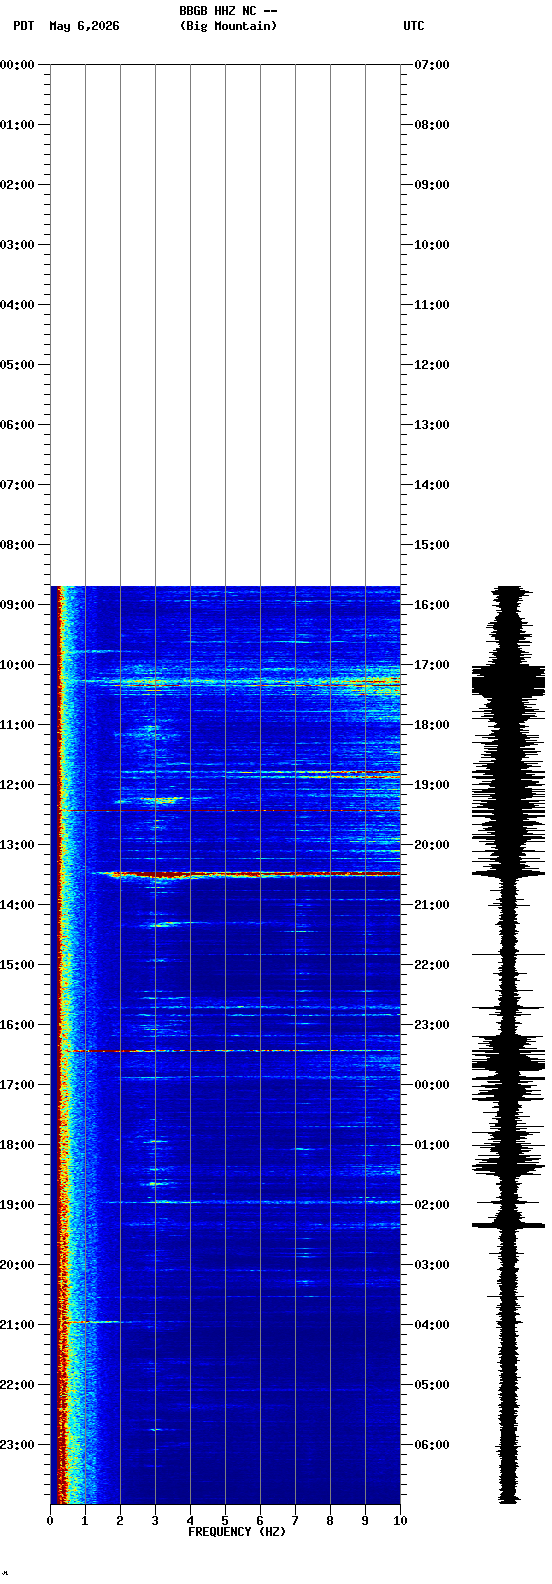Select the PDT-axis "10:00" time label
Screen dimensions: 552x1584
click(18, 665)
